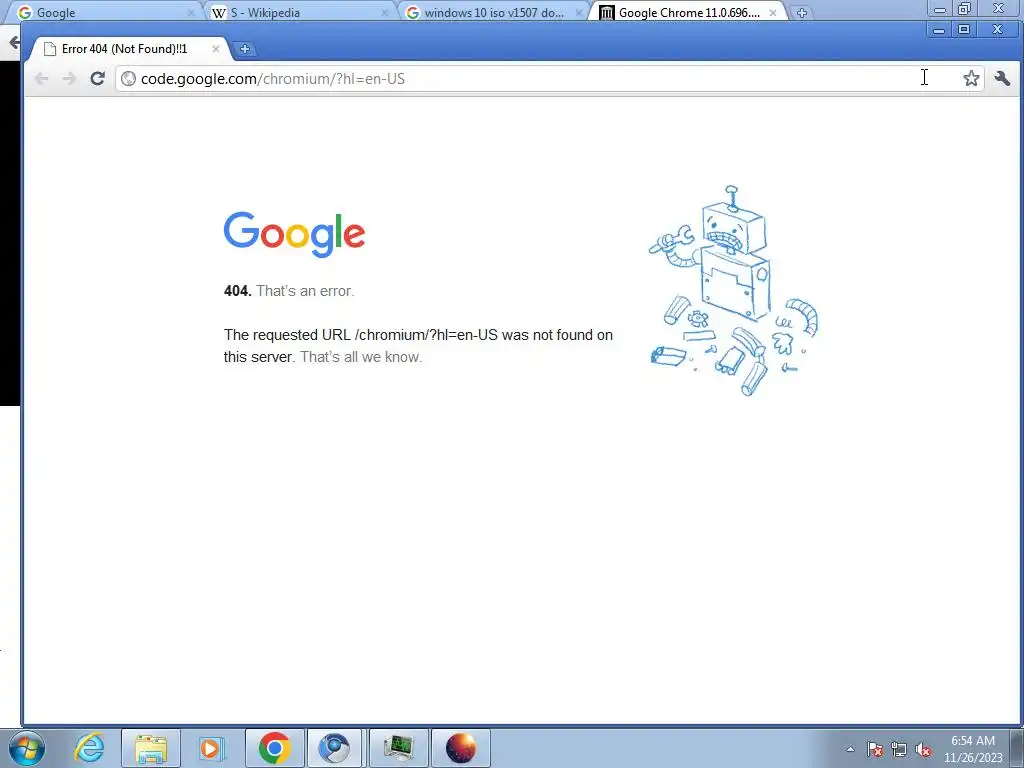Add a new tab in the background window
This screenshot has width=1024, height=768.
coord(802,12)
